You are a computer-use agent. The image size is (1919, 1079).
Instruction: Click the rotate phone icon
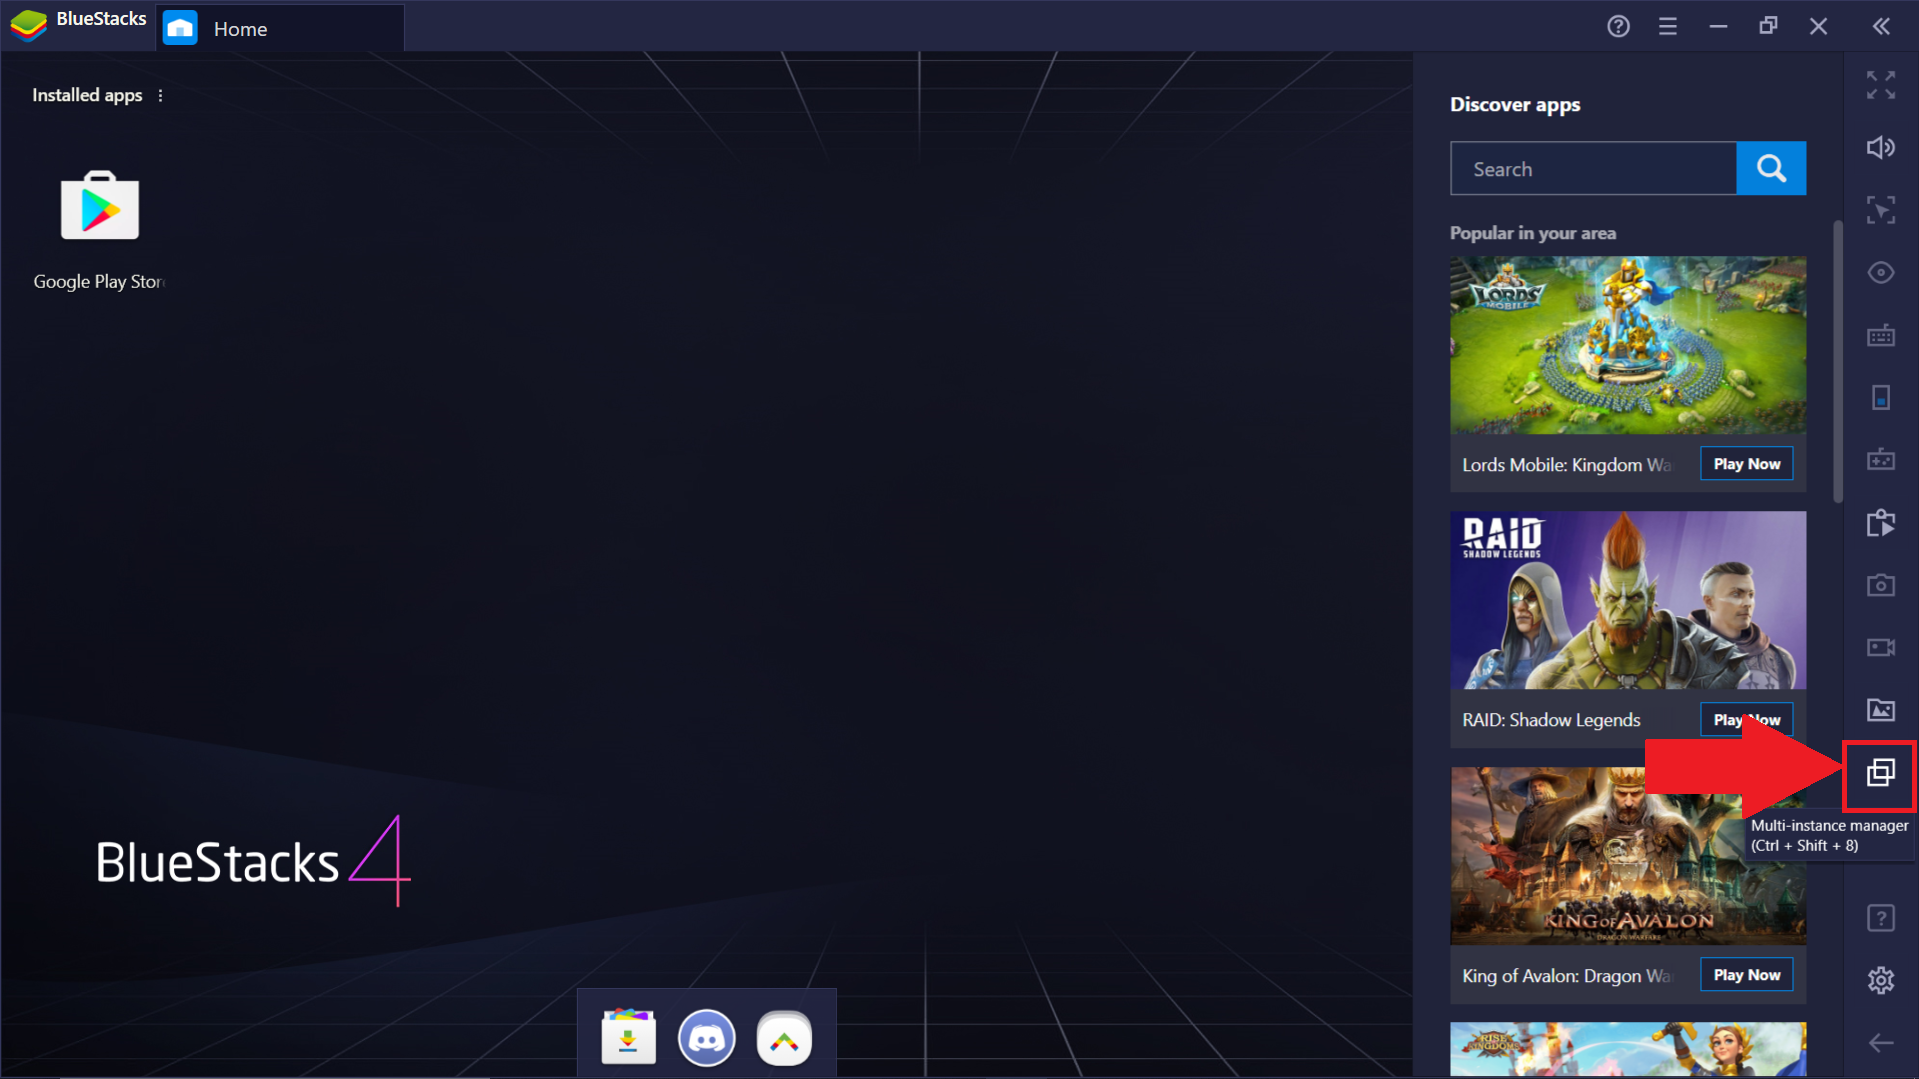click(x=1880, y=397)
